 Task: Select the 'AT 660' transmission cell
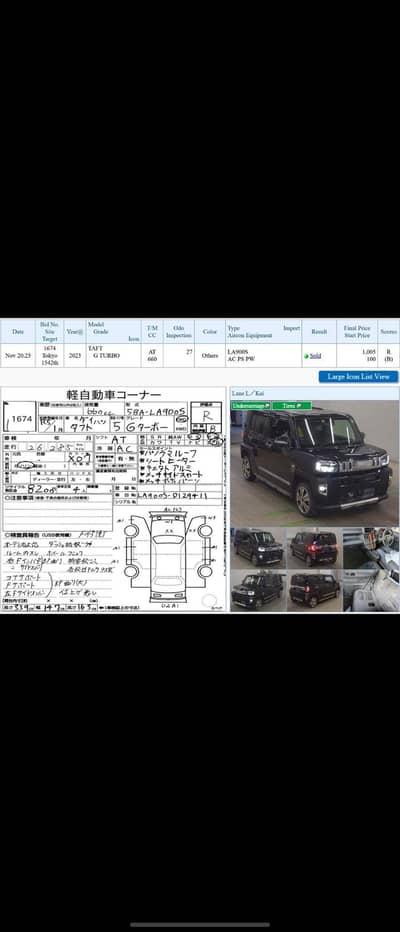tap(152, 355)
